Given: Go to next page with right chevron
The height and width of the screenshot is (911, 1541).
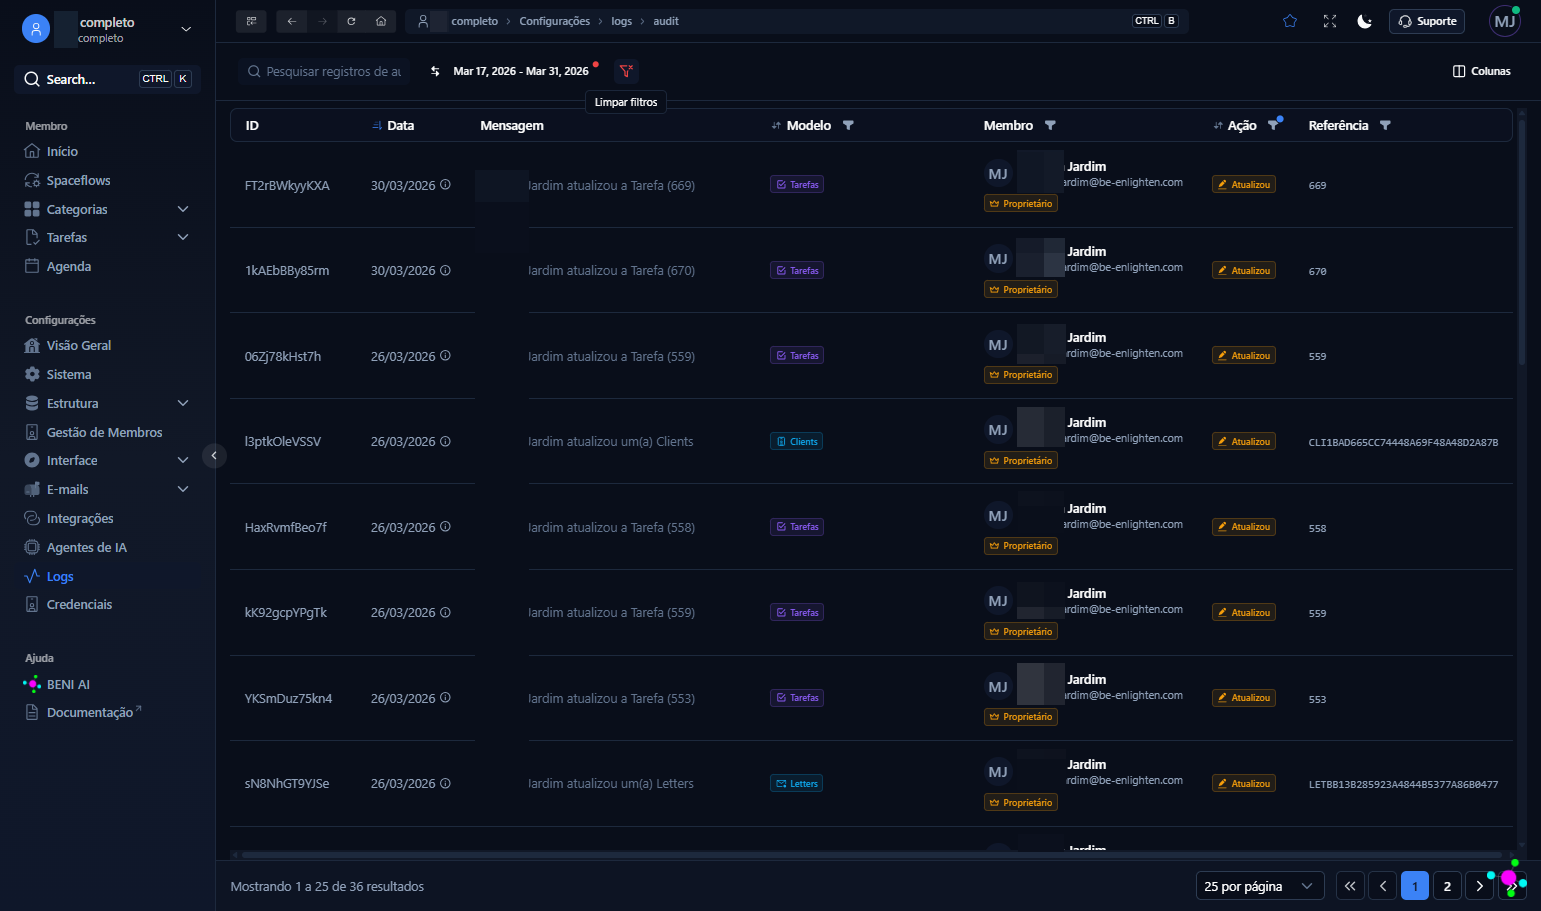Looking at the screenshot, I should click(x=1479, y=886).
